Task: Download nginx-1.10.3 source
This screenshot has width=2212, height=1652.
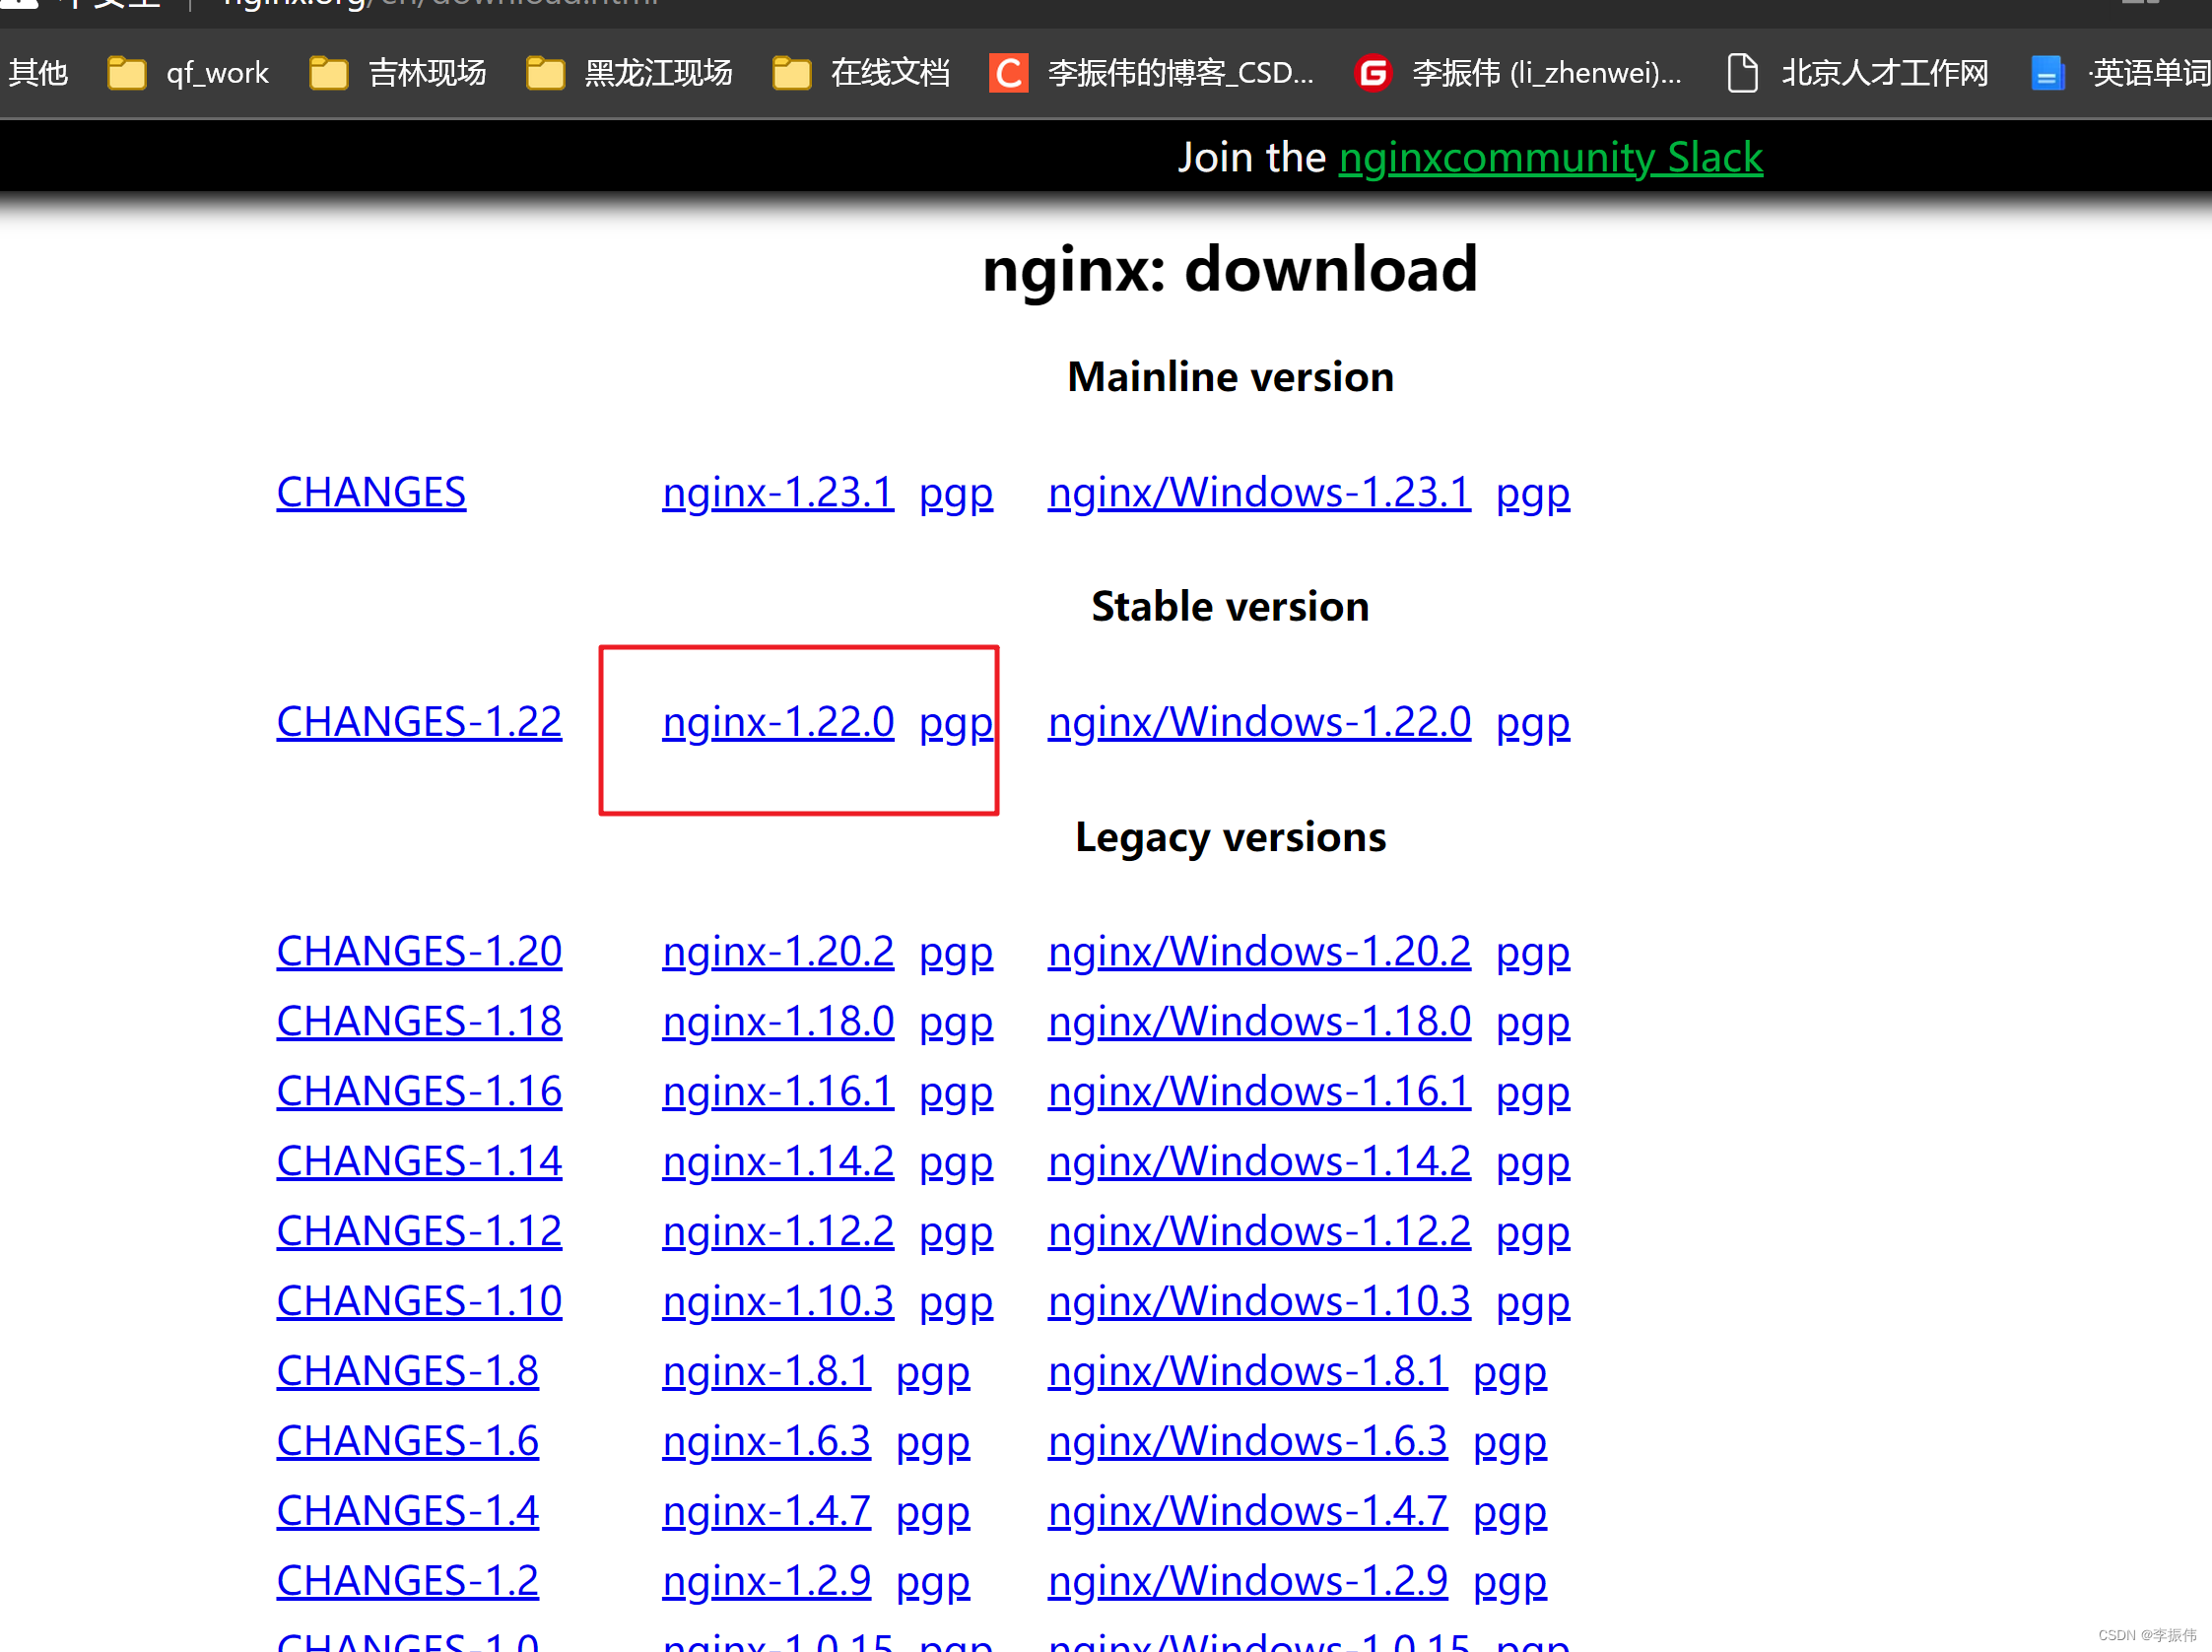Action: coord(778,1302)
